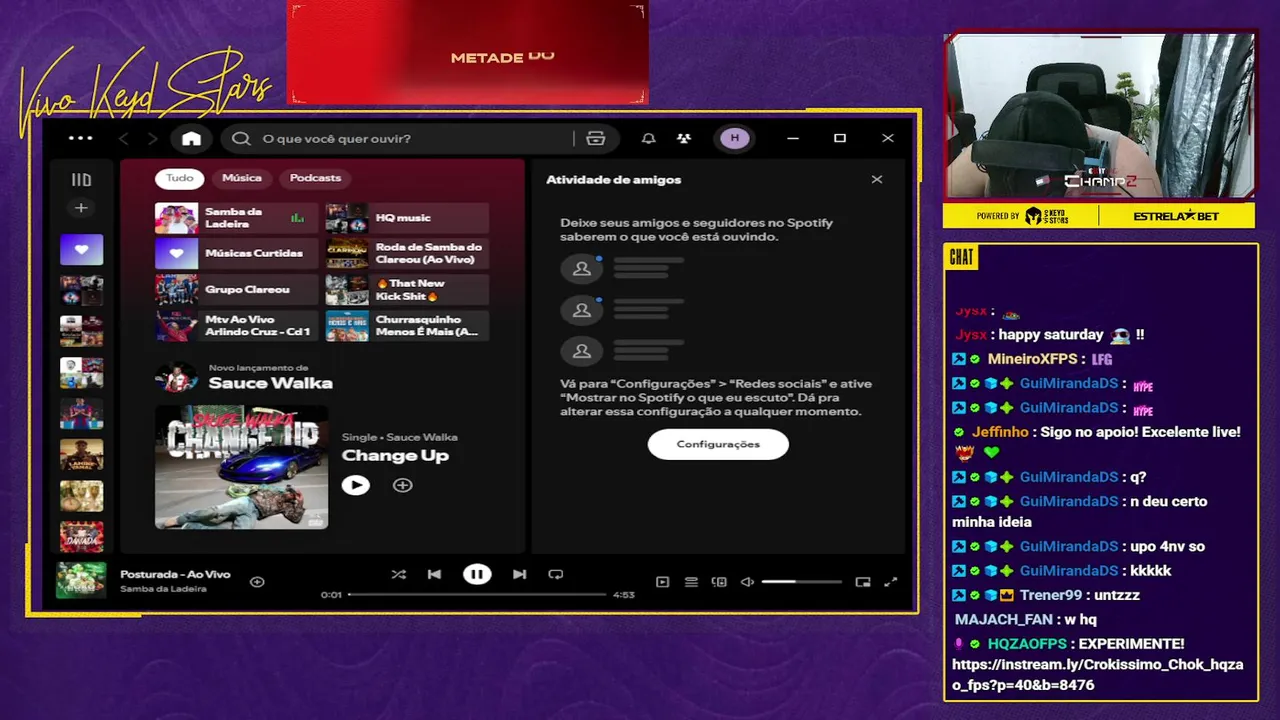Screen dimensions: 1280x720
Task: Click MineiroXFPS username in chat
Action: (1032, 359)
